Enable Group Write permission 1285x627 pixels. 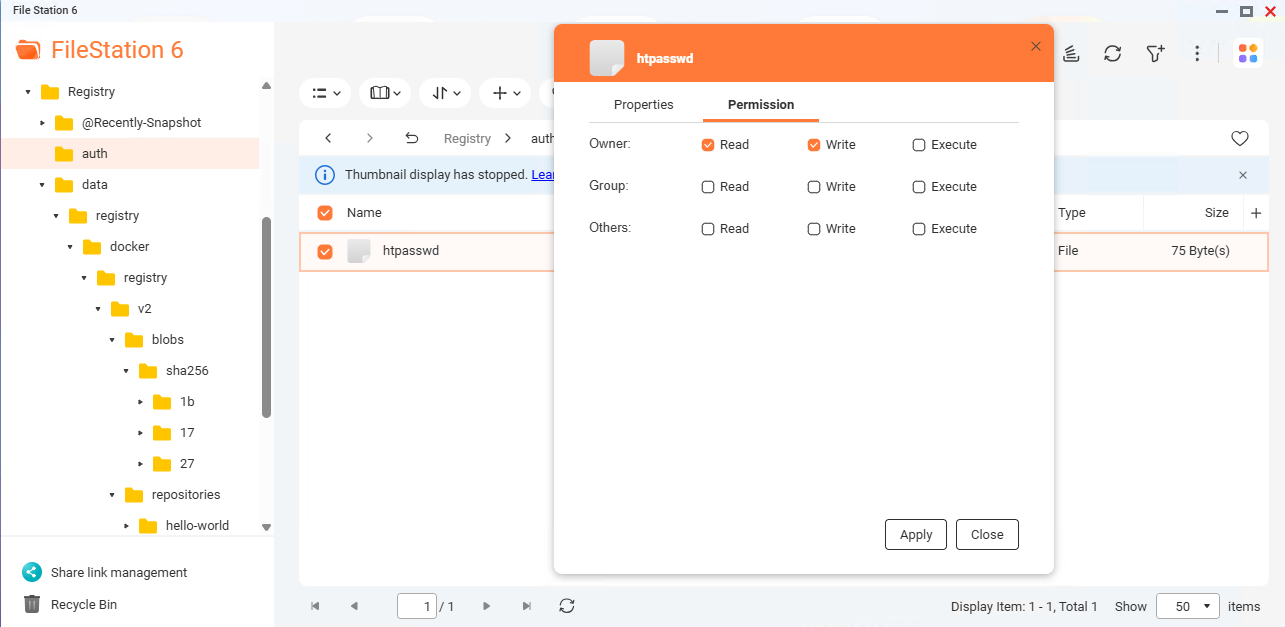(x=814, y=187)
